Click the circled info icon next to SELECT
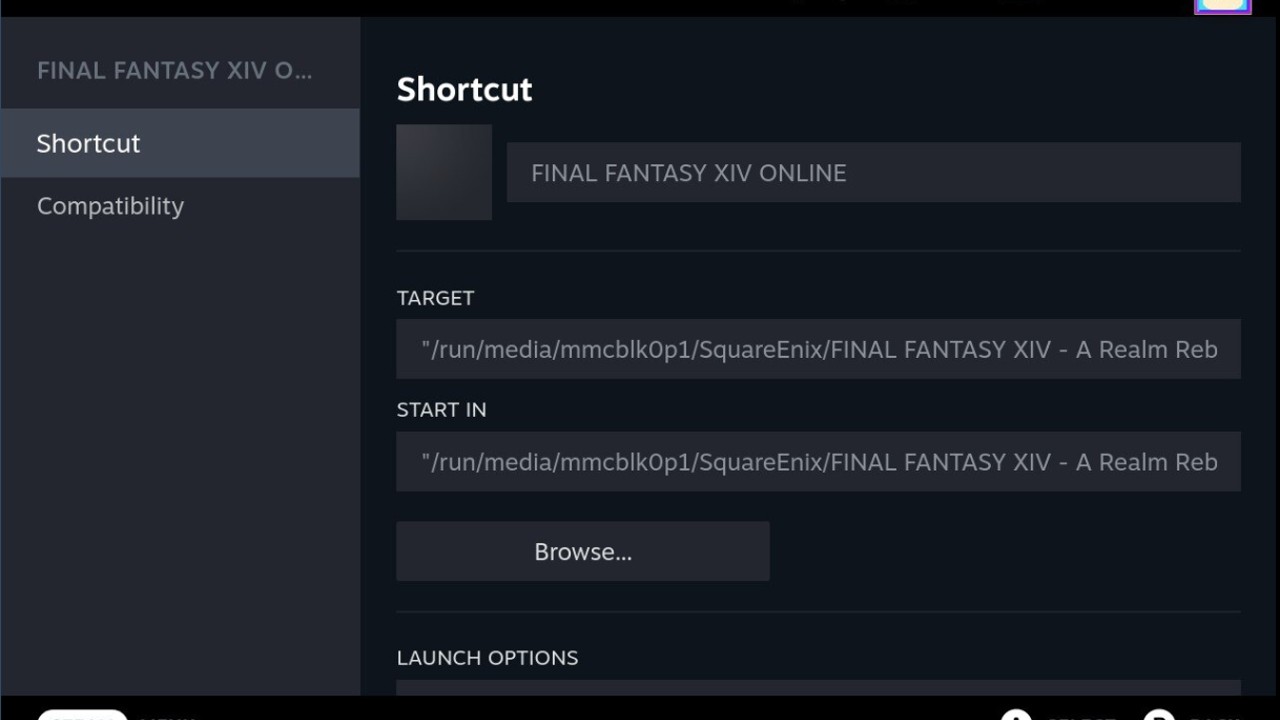Viewport: 1280px width, 720px height. [1016, 718]
